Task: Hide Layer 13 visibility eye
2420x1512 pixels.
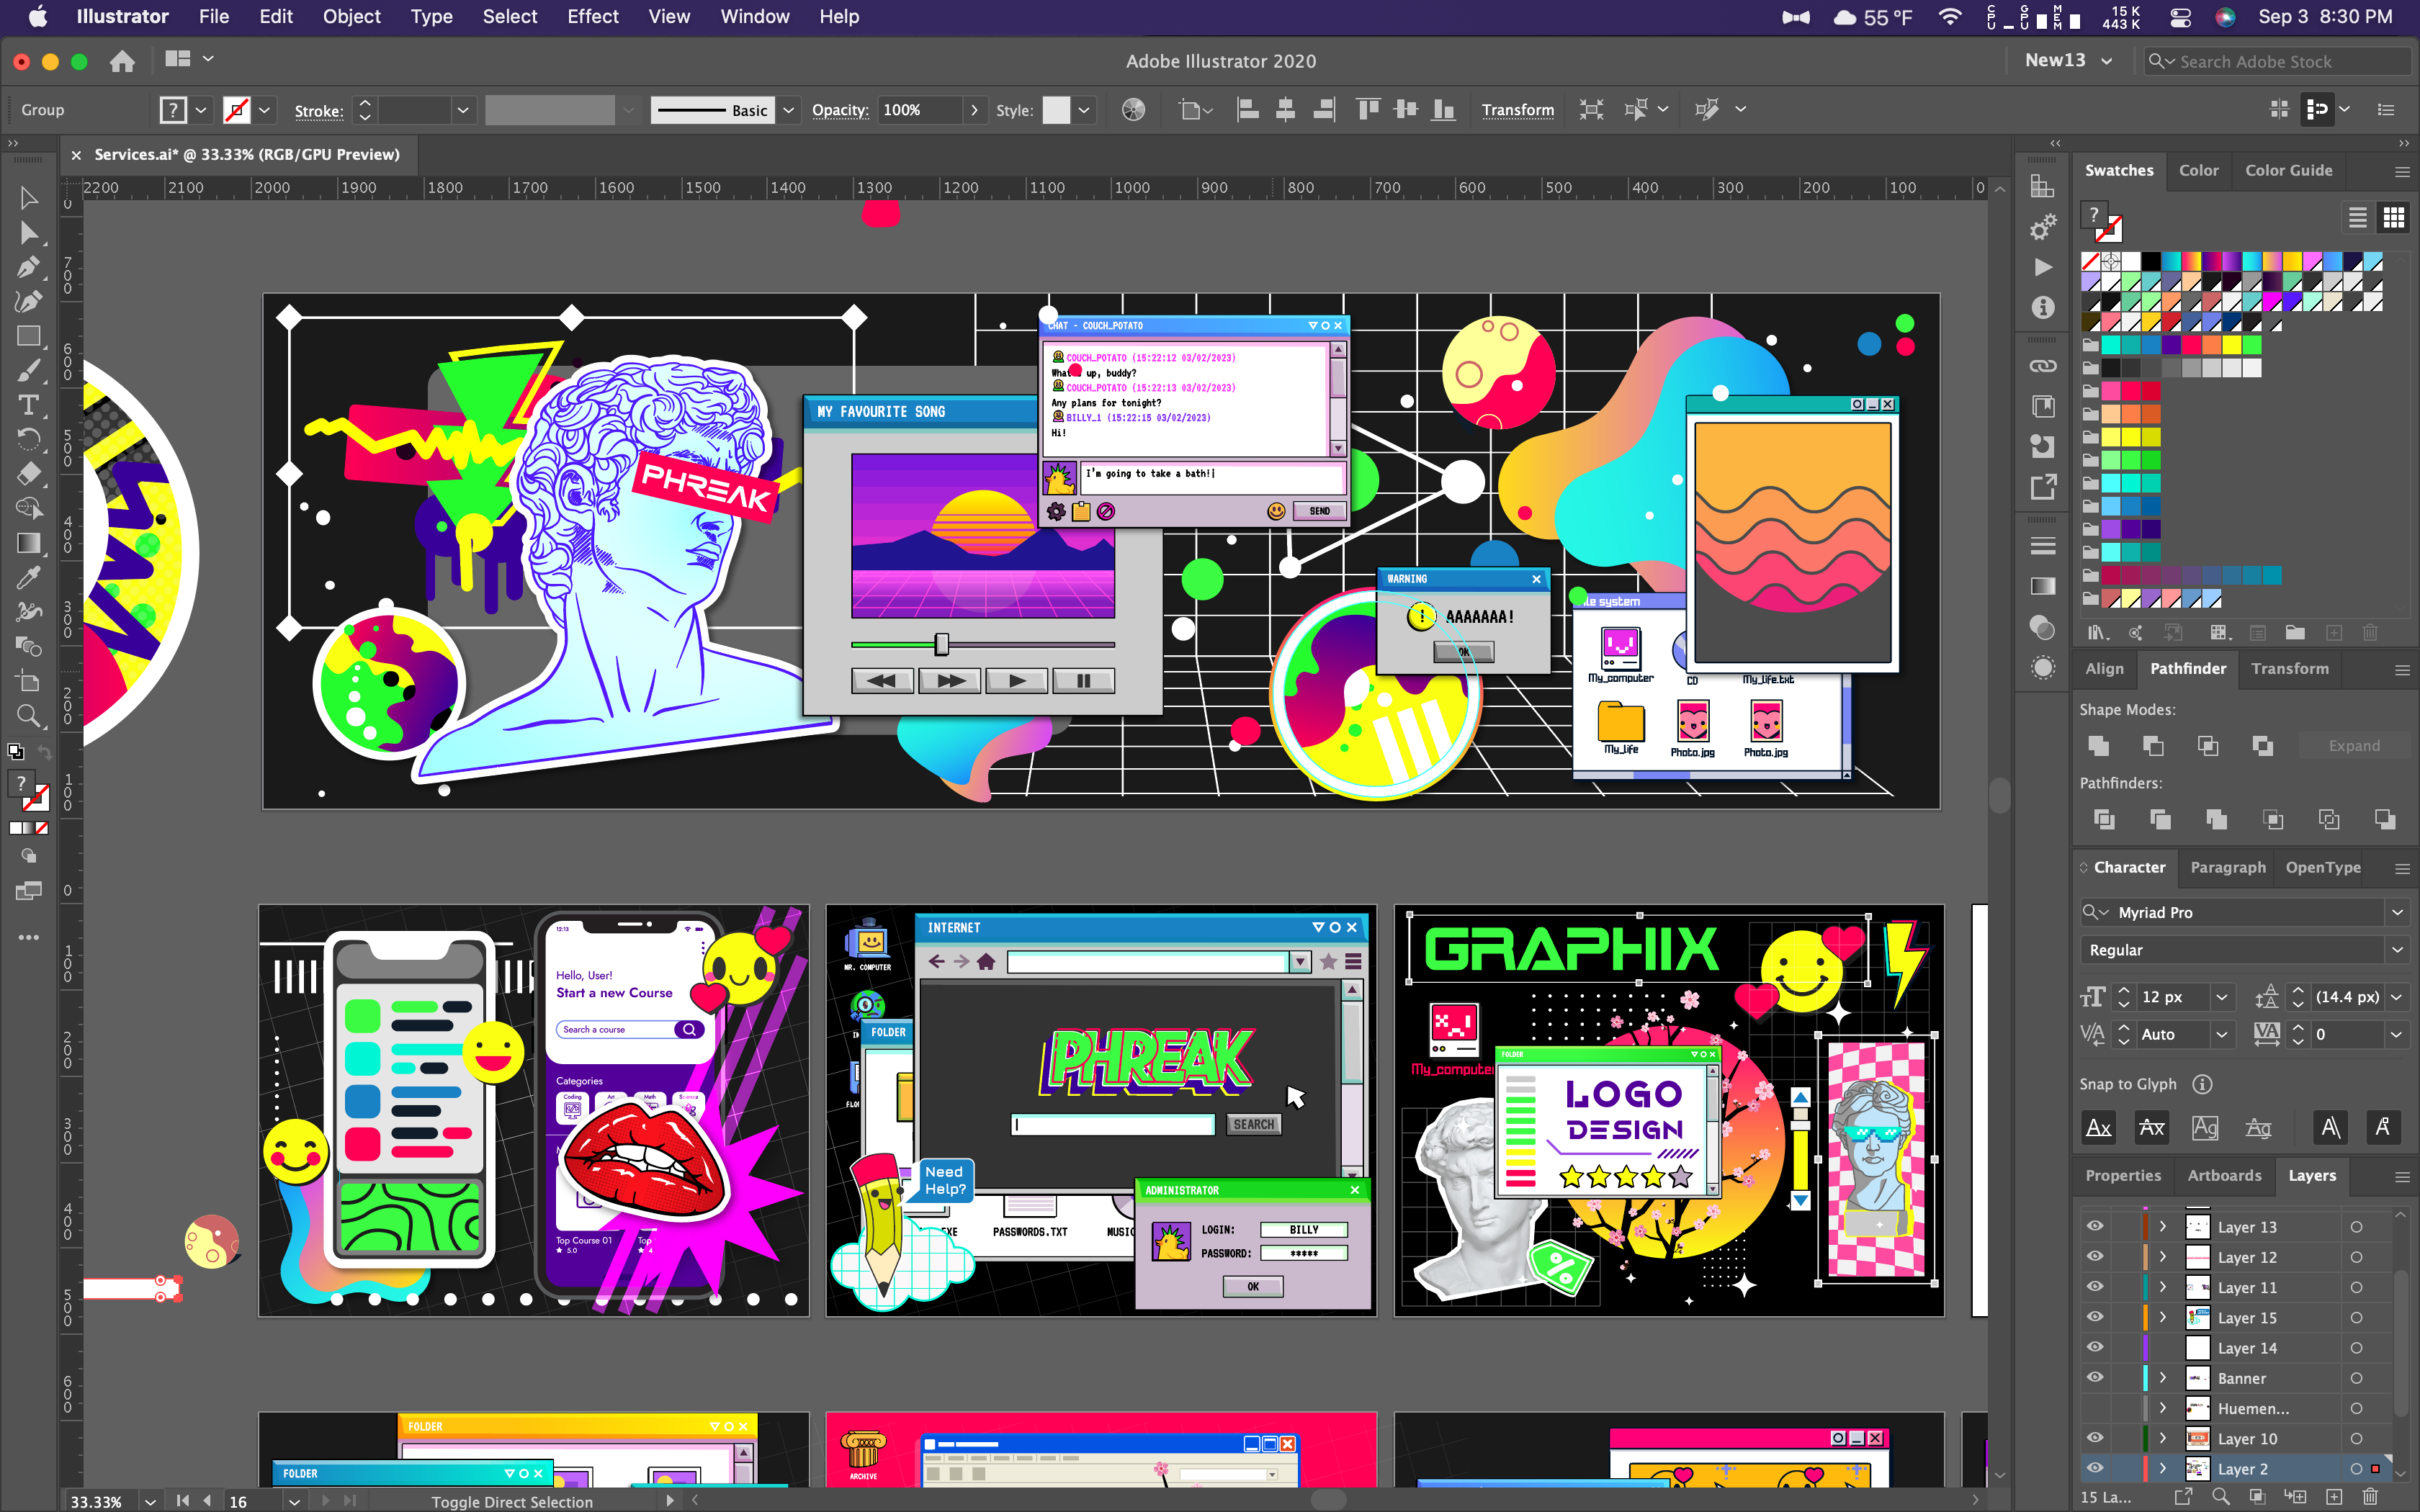Action: 2095,1226
